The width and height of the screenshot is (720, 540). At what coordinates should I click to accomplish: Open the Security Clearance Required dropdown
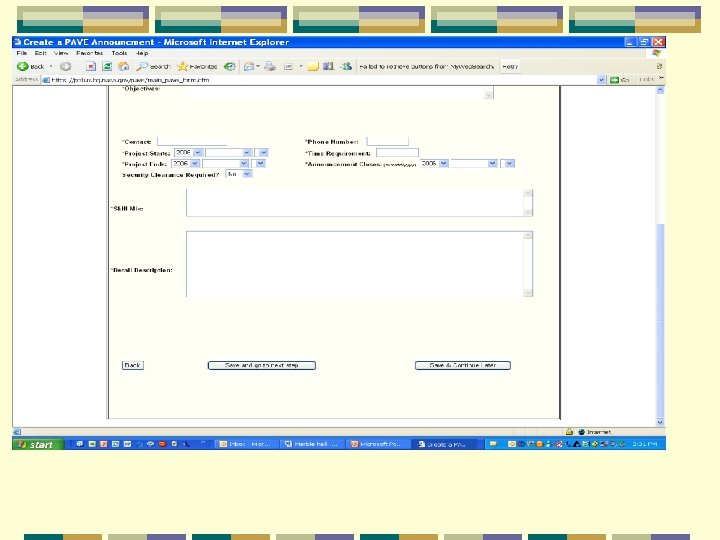click(239, 174)
